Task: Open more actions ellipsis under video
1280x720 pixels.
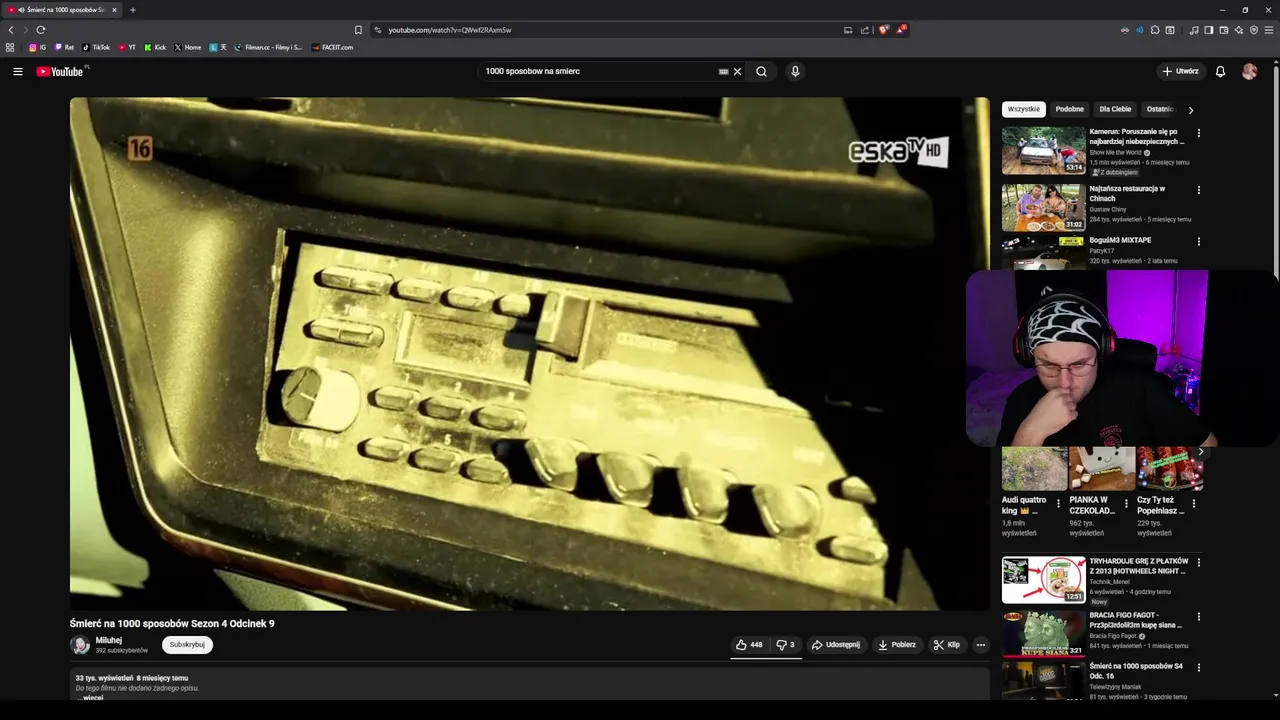Action: click(x=980, y=645)
